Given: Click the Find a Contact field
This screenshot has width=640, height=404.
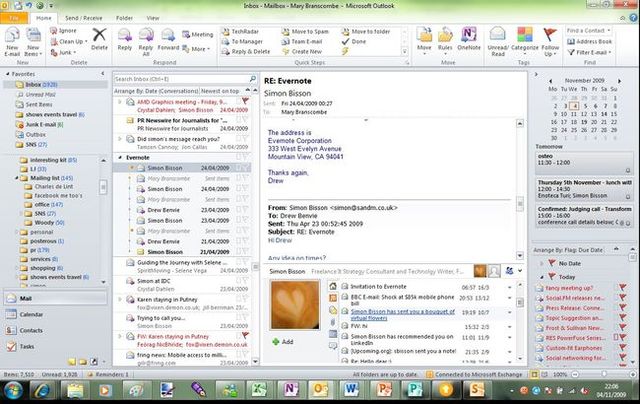Looking at the screenshot, I should pos(587,31).
